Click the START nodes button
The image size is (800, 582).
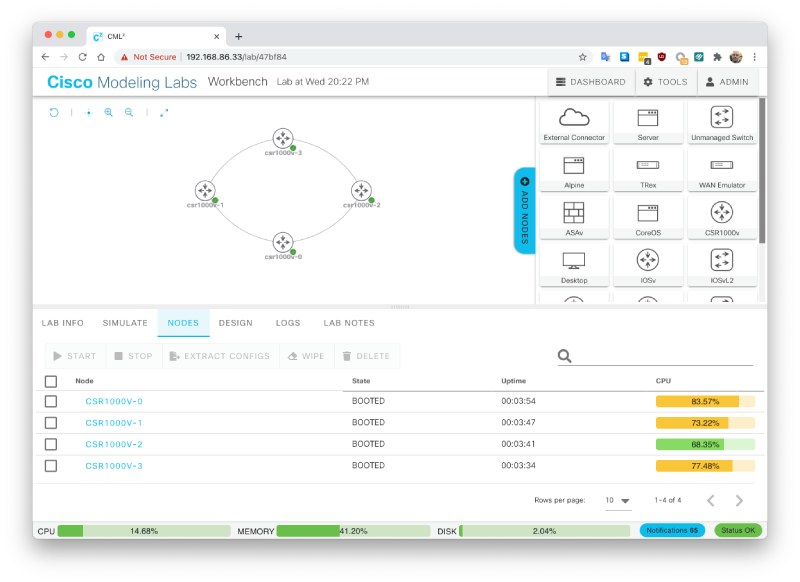pos(75,356)
